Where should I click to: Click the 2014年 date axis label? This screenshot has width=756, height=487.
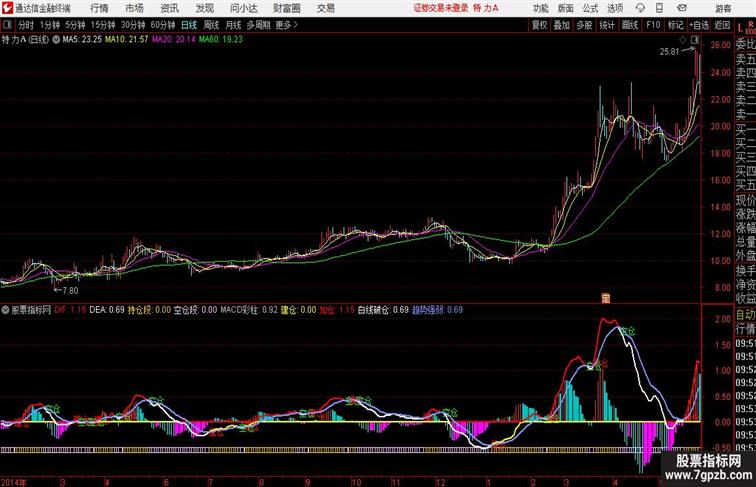[x=14, y=482]
